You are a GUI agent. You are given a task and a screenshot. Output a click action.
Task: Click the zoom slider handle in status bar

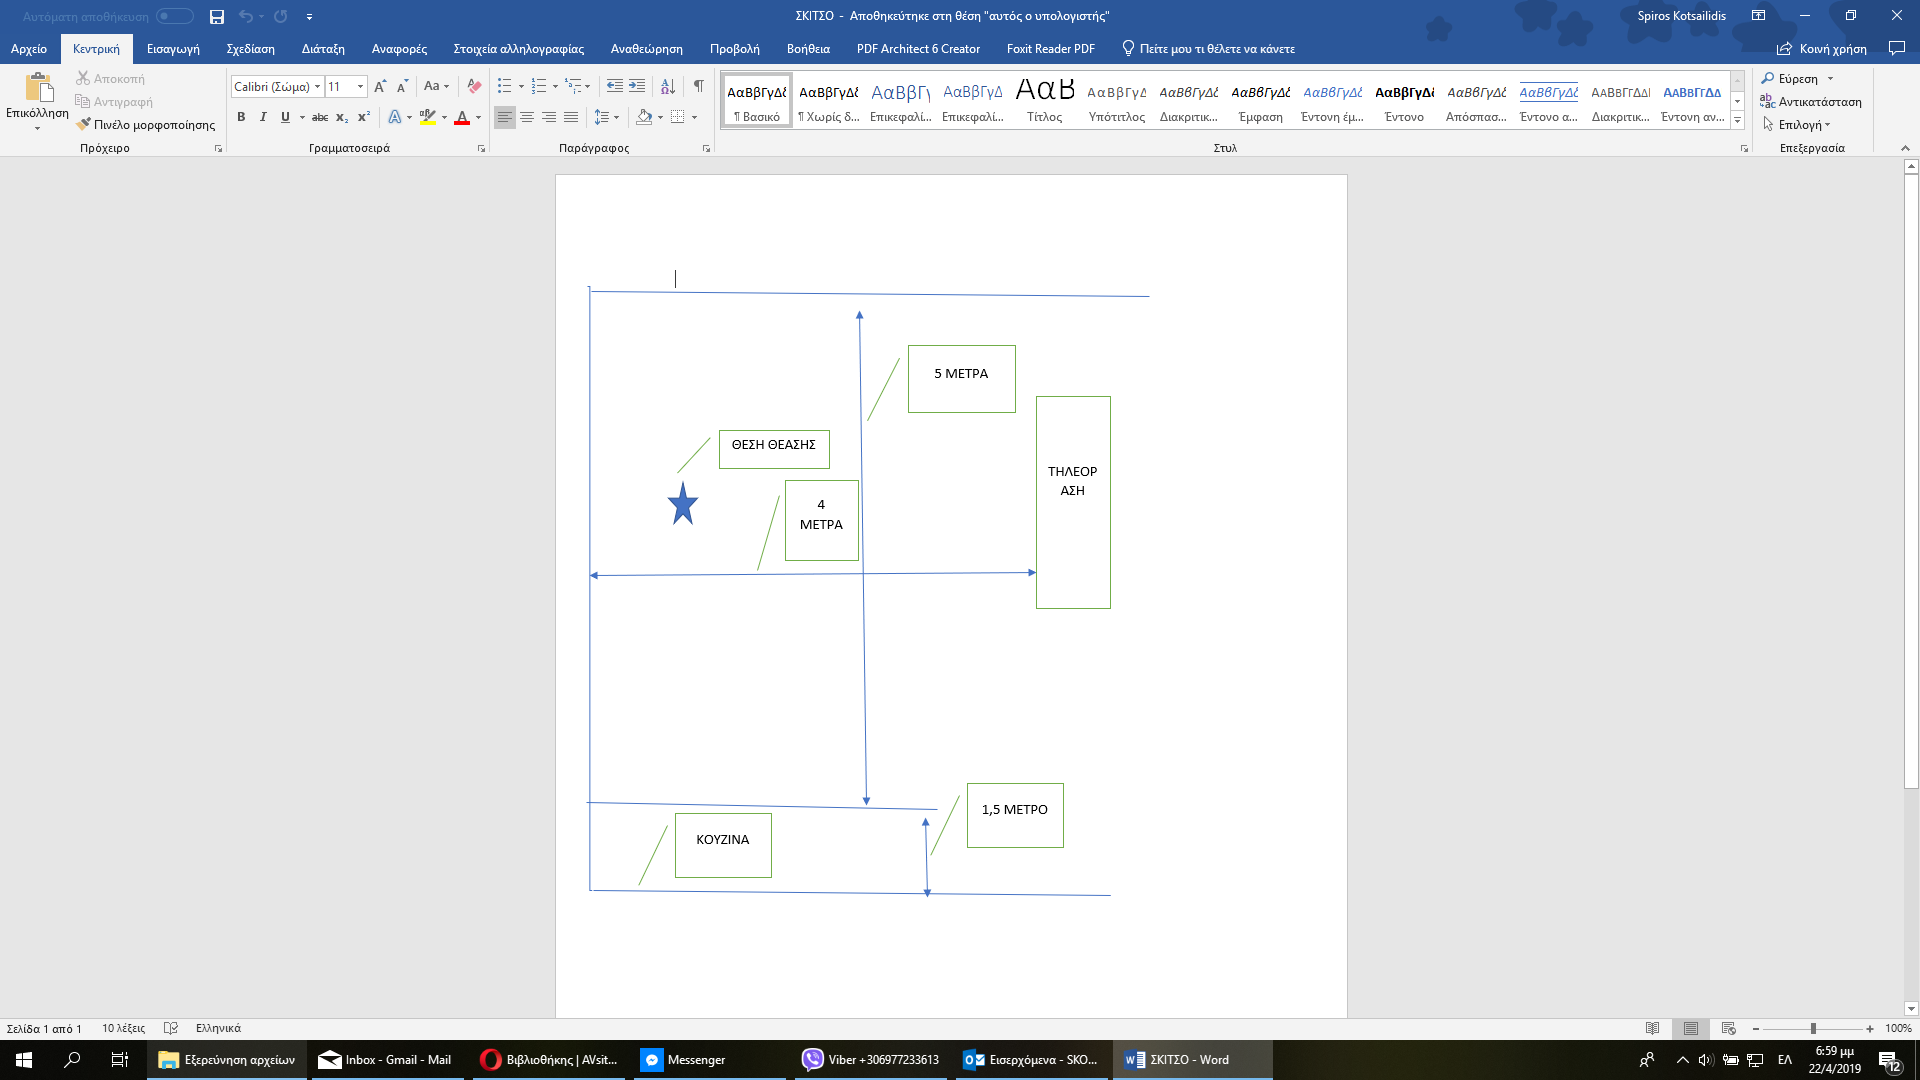tap(1813, 1028)
